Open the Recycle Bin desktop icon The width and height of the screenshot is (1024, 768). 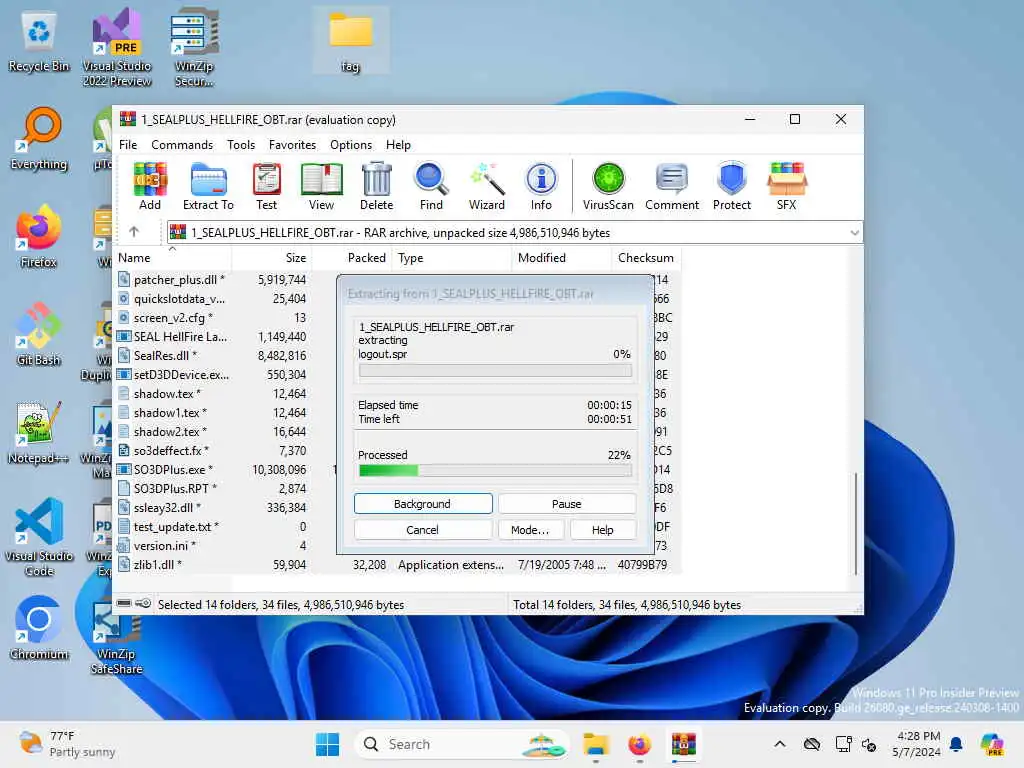[x=39, y=42]
